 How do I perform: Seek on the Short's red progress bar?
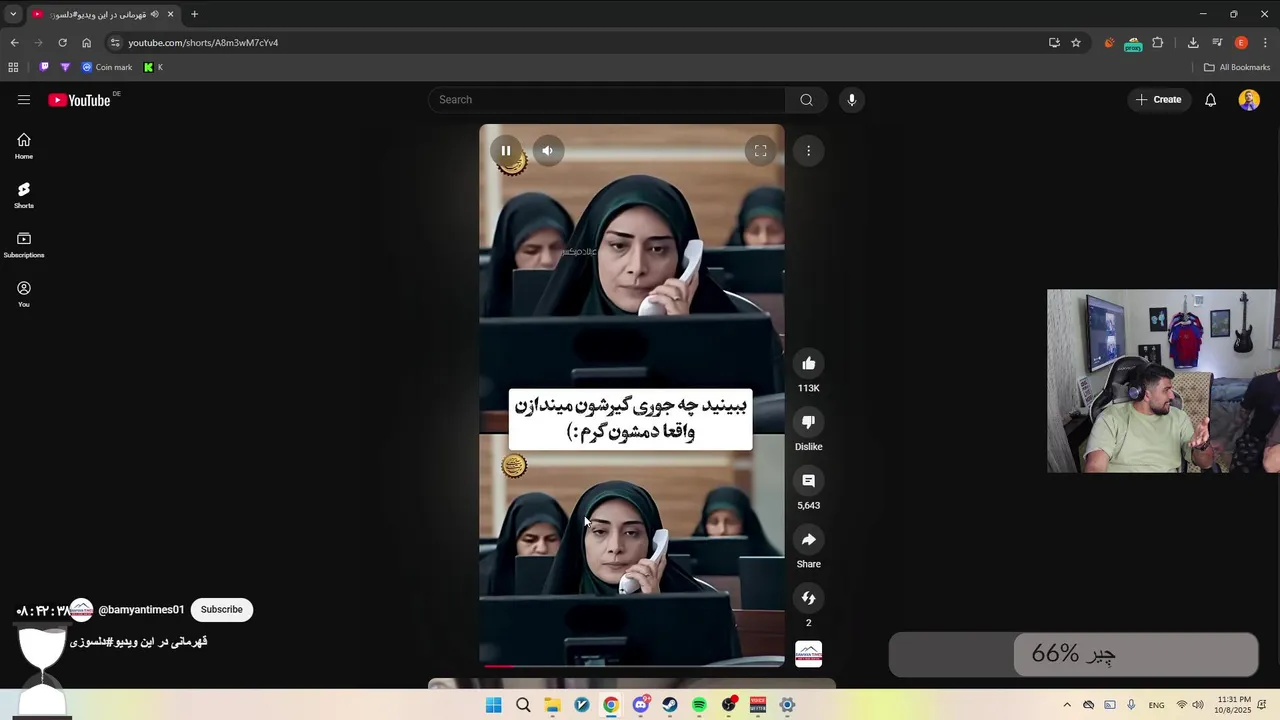tap(632, 665)
